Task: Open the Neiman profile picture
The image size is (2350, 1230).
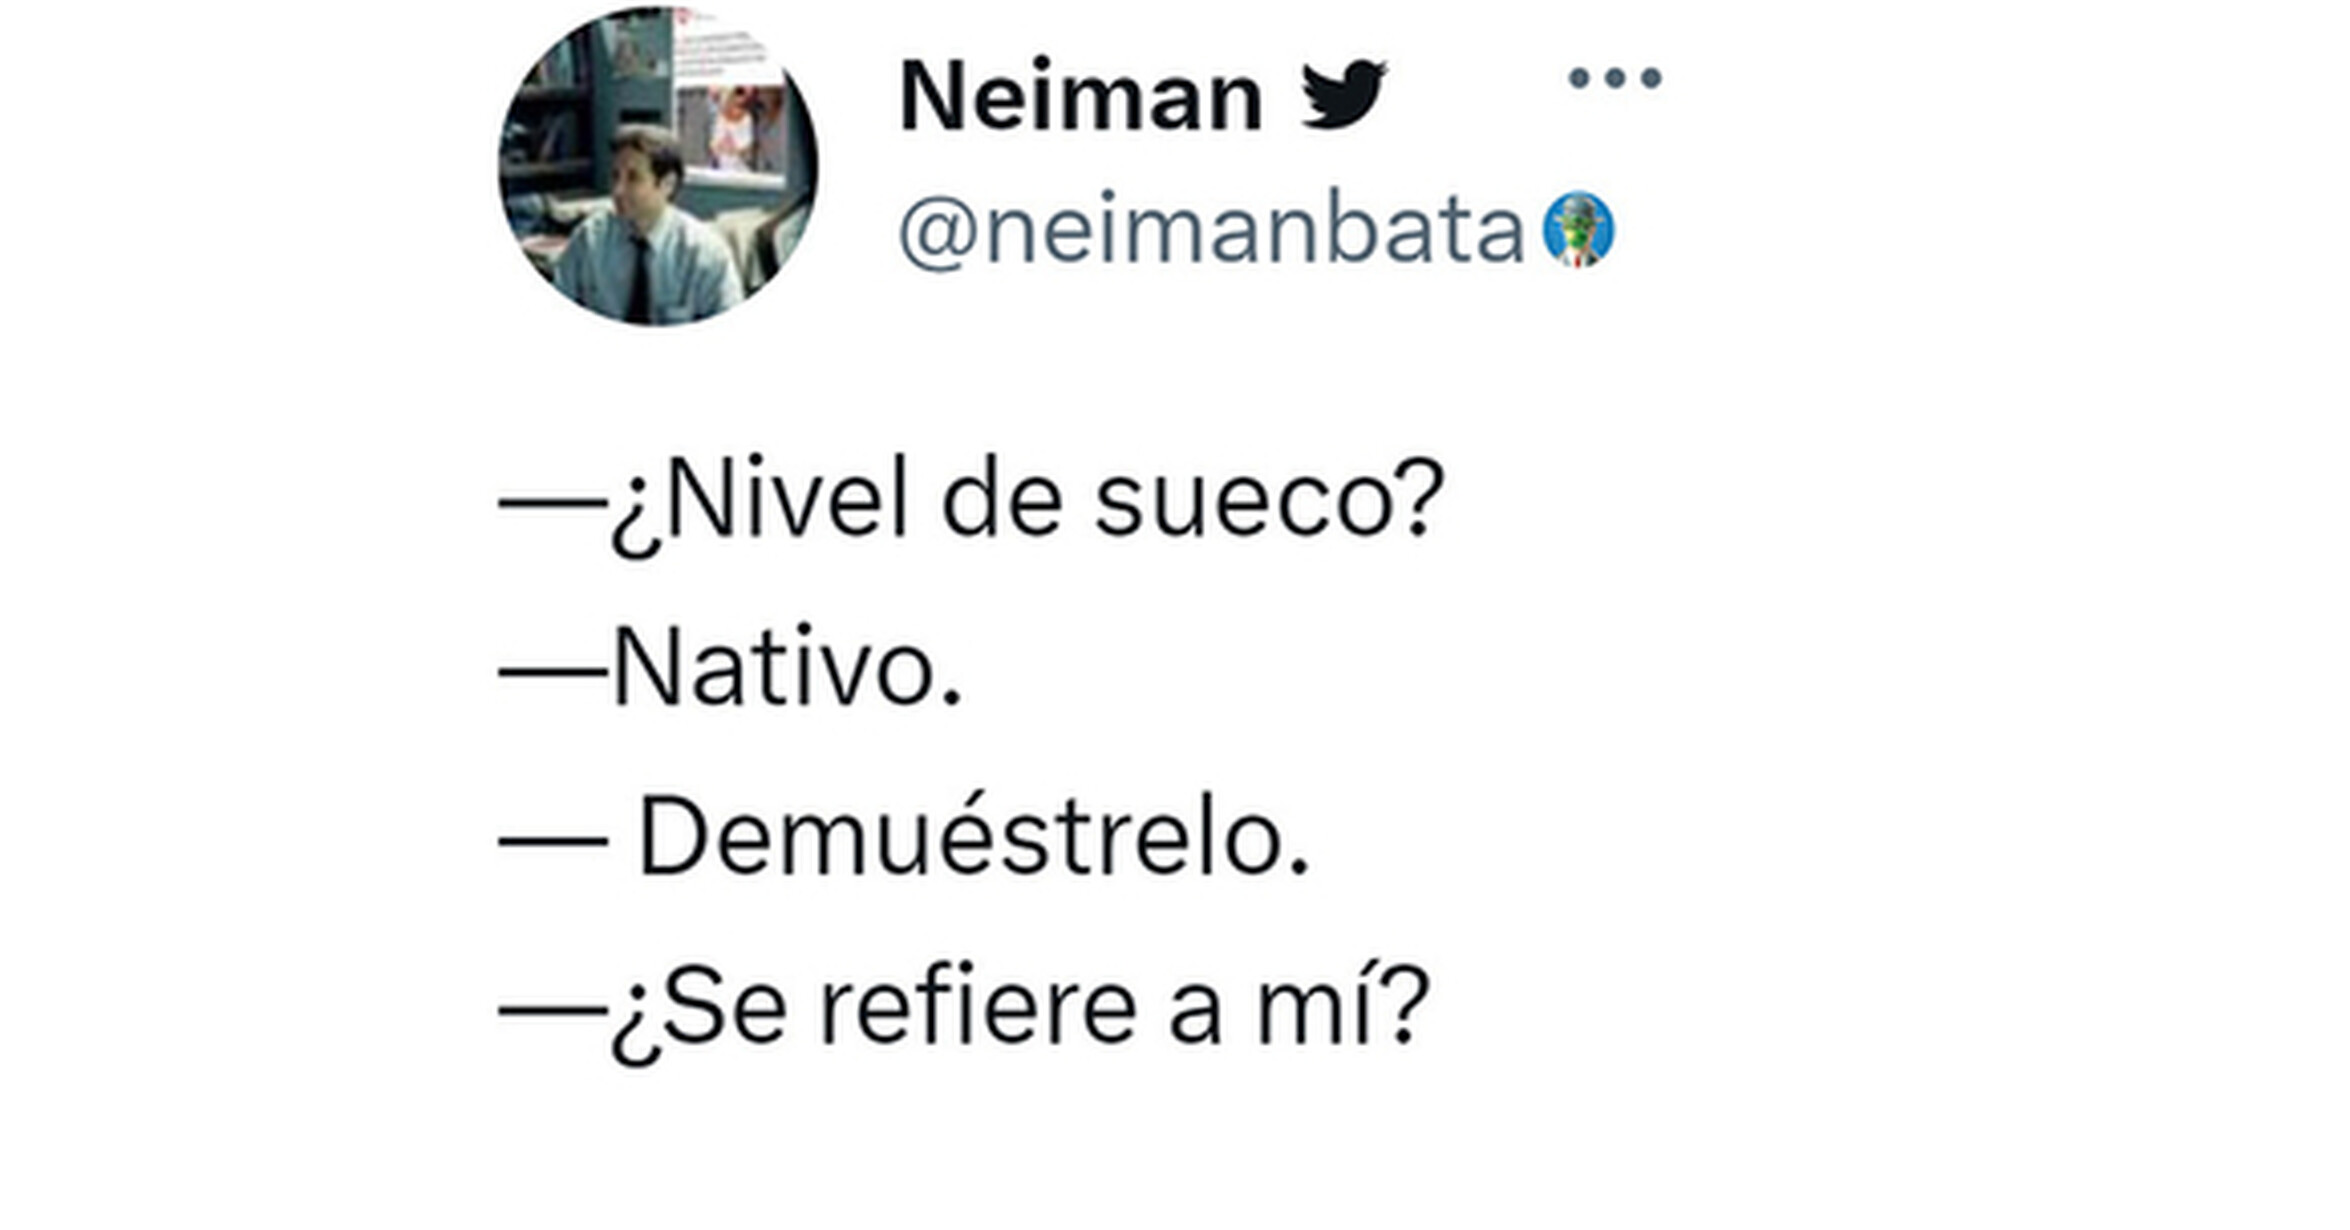Action: [x=658, y=166]
